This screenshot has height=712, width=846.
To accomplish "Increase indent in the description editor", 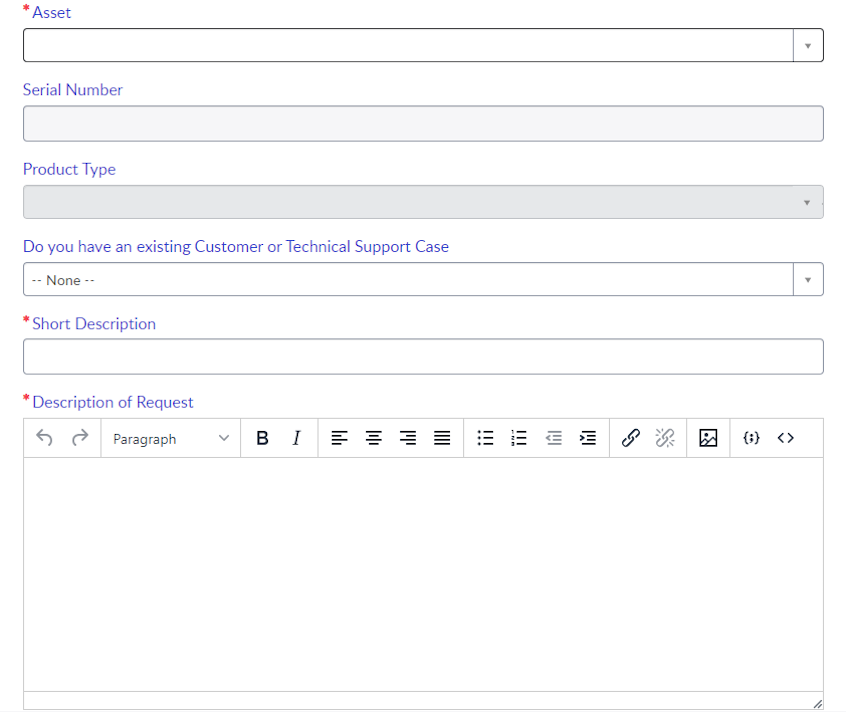I will [587, 437].
